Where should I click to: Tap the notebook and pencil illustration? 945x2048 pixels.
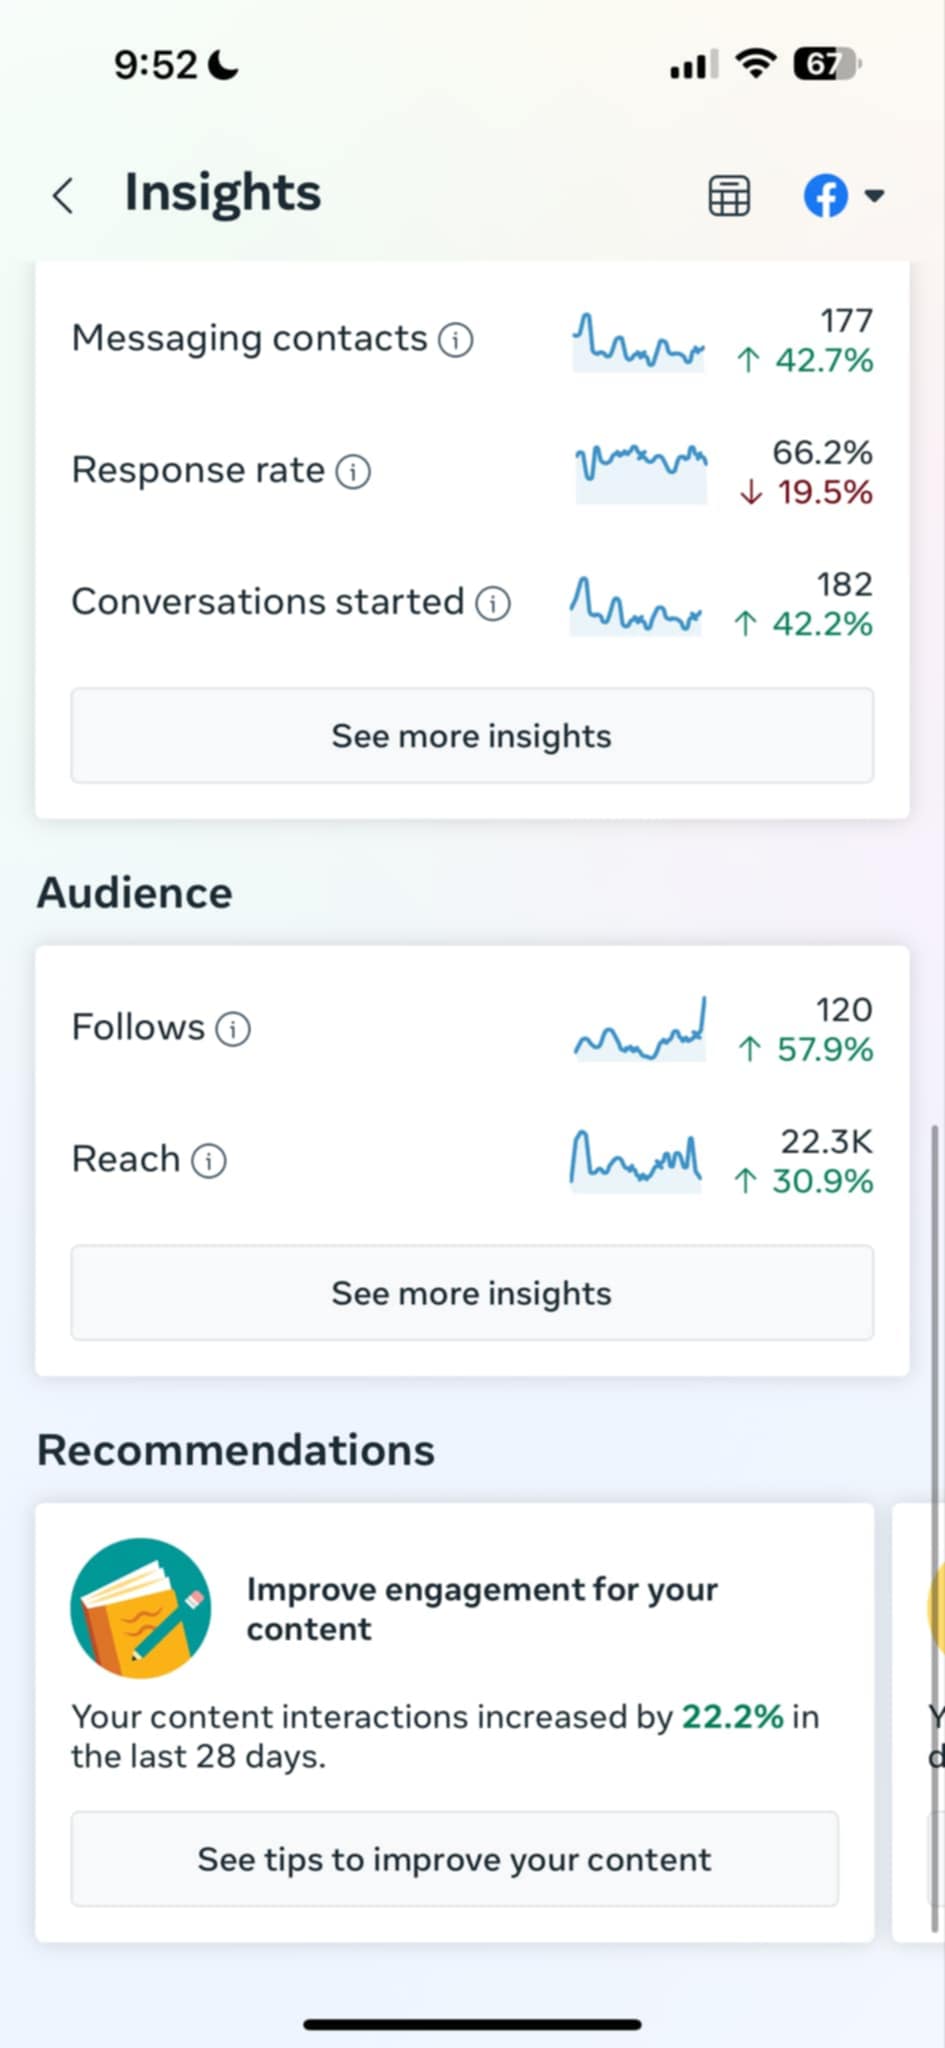click(x=141, y=1608)
